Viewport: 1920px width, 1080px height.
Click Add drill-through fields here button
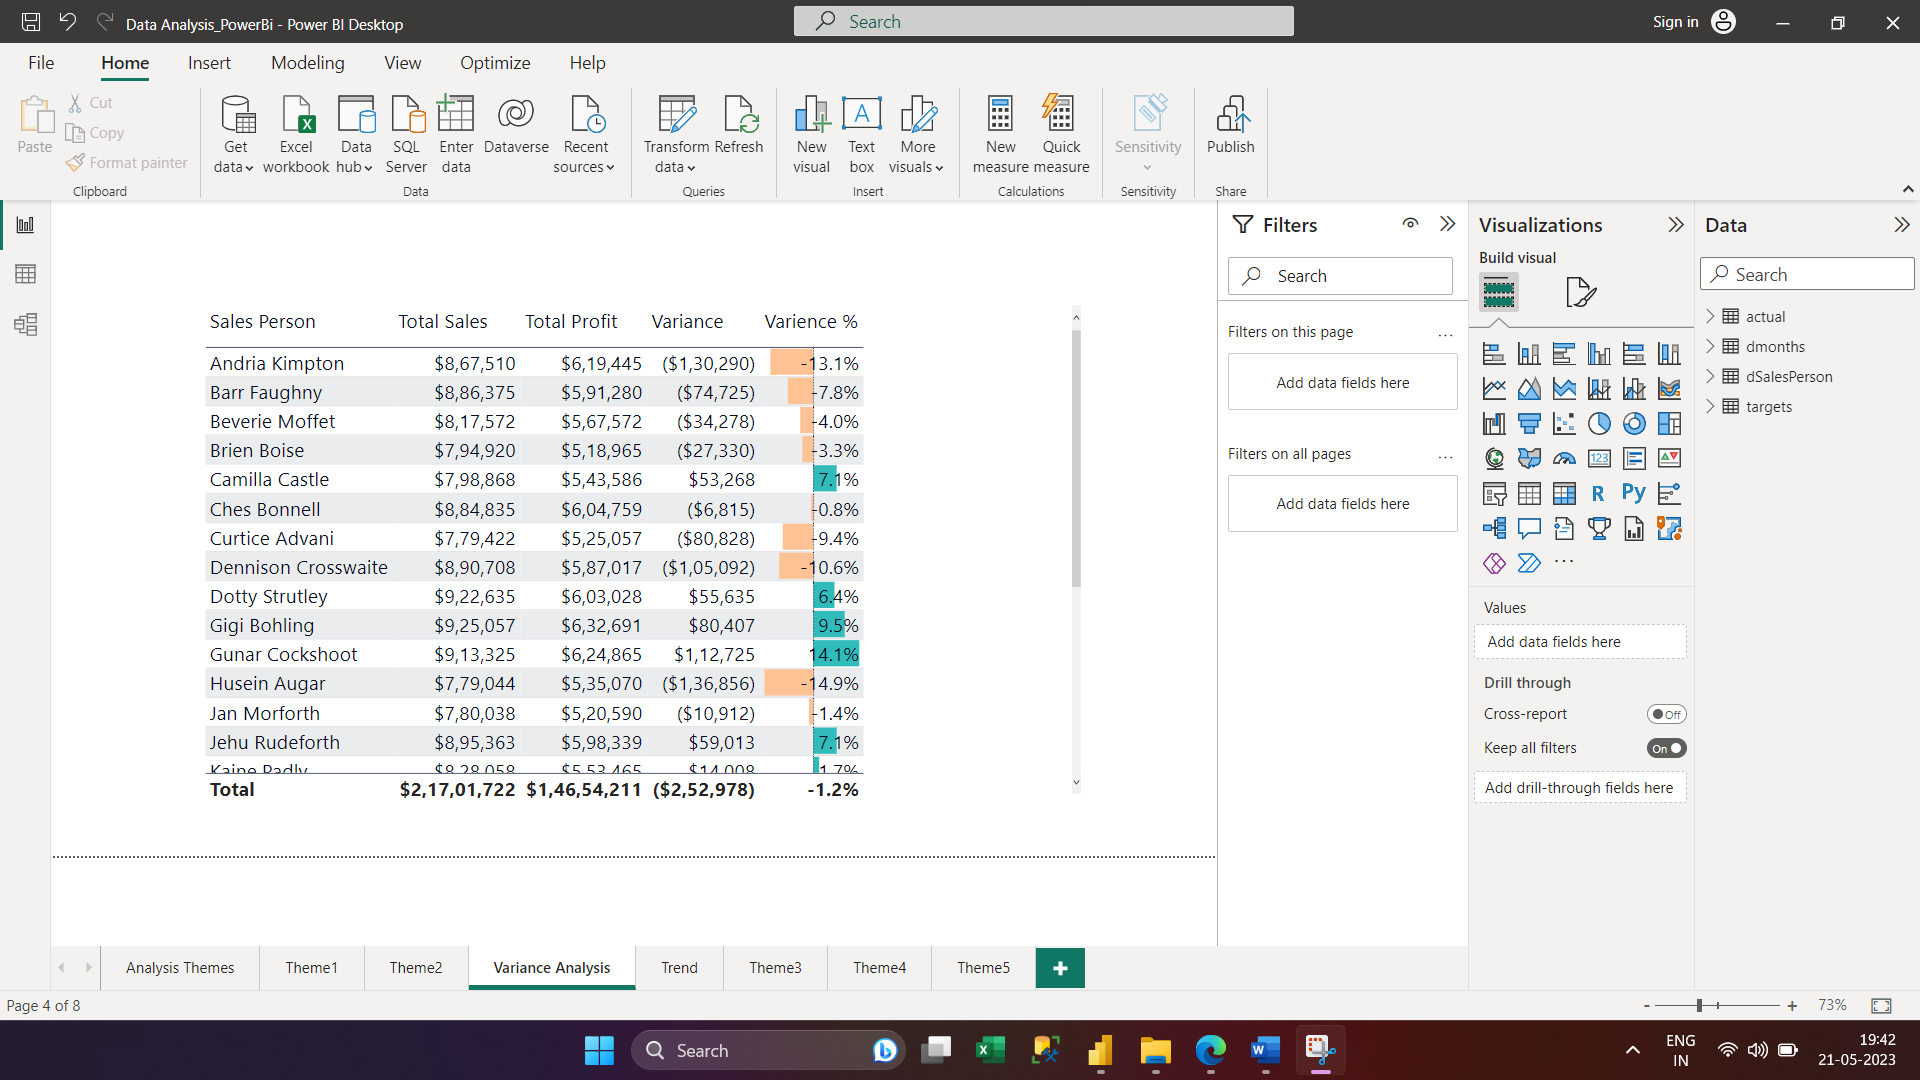click(x=1578, y=787)
